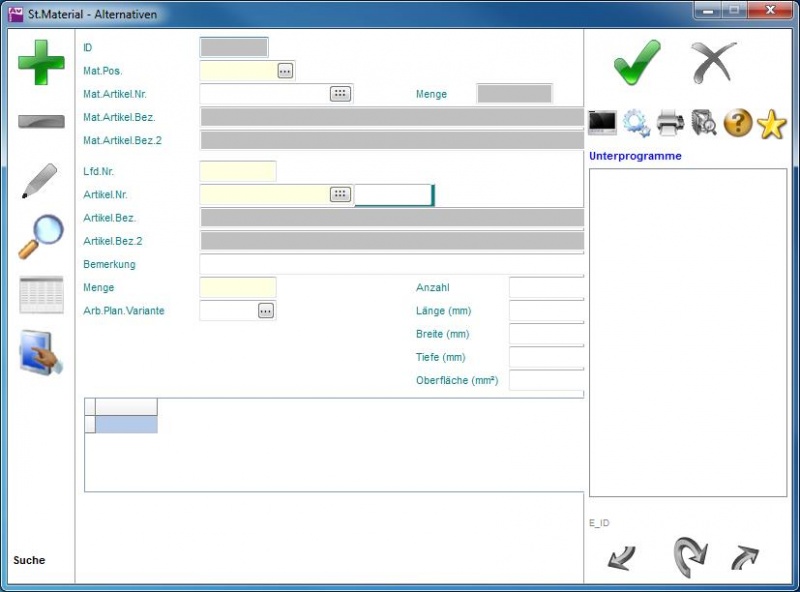The height and width of the screenshot is (592, 800).
Task: Click the green plus add record icon
Action: 41,62
